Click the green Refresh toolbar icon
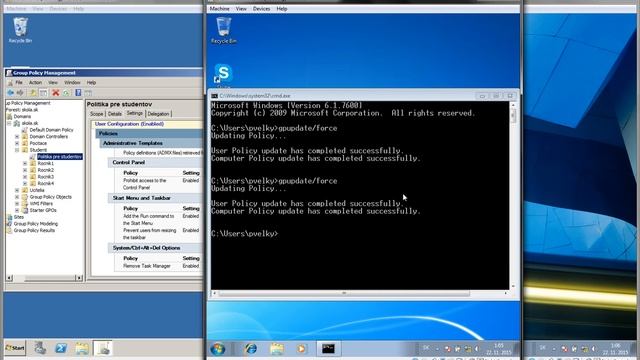Image resolution: width=640 pixels, height=360 pixels. [66, 93]
